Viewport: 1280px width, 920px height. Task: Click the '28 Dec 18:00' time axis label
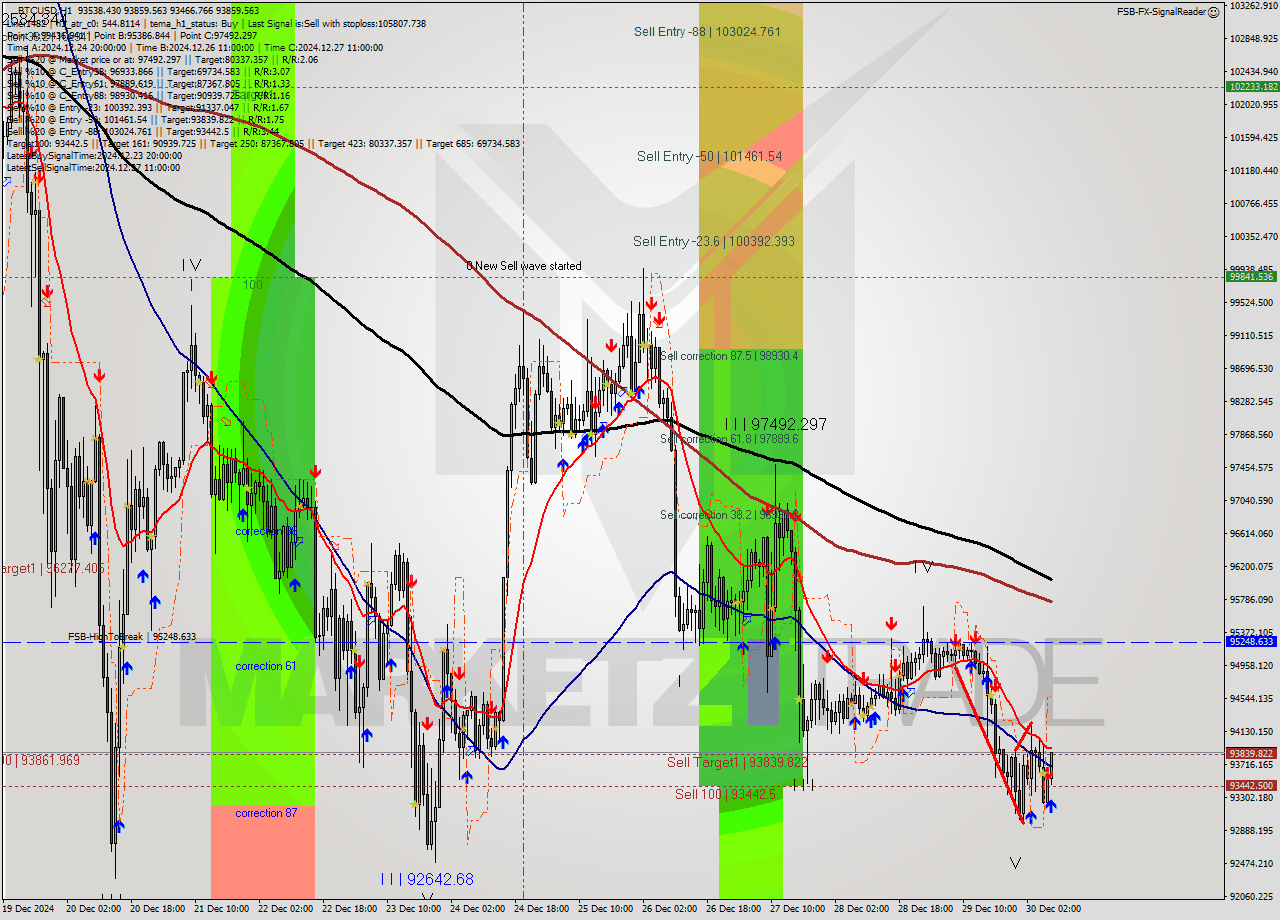925,909
